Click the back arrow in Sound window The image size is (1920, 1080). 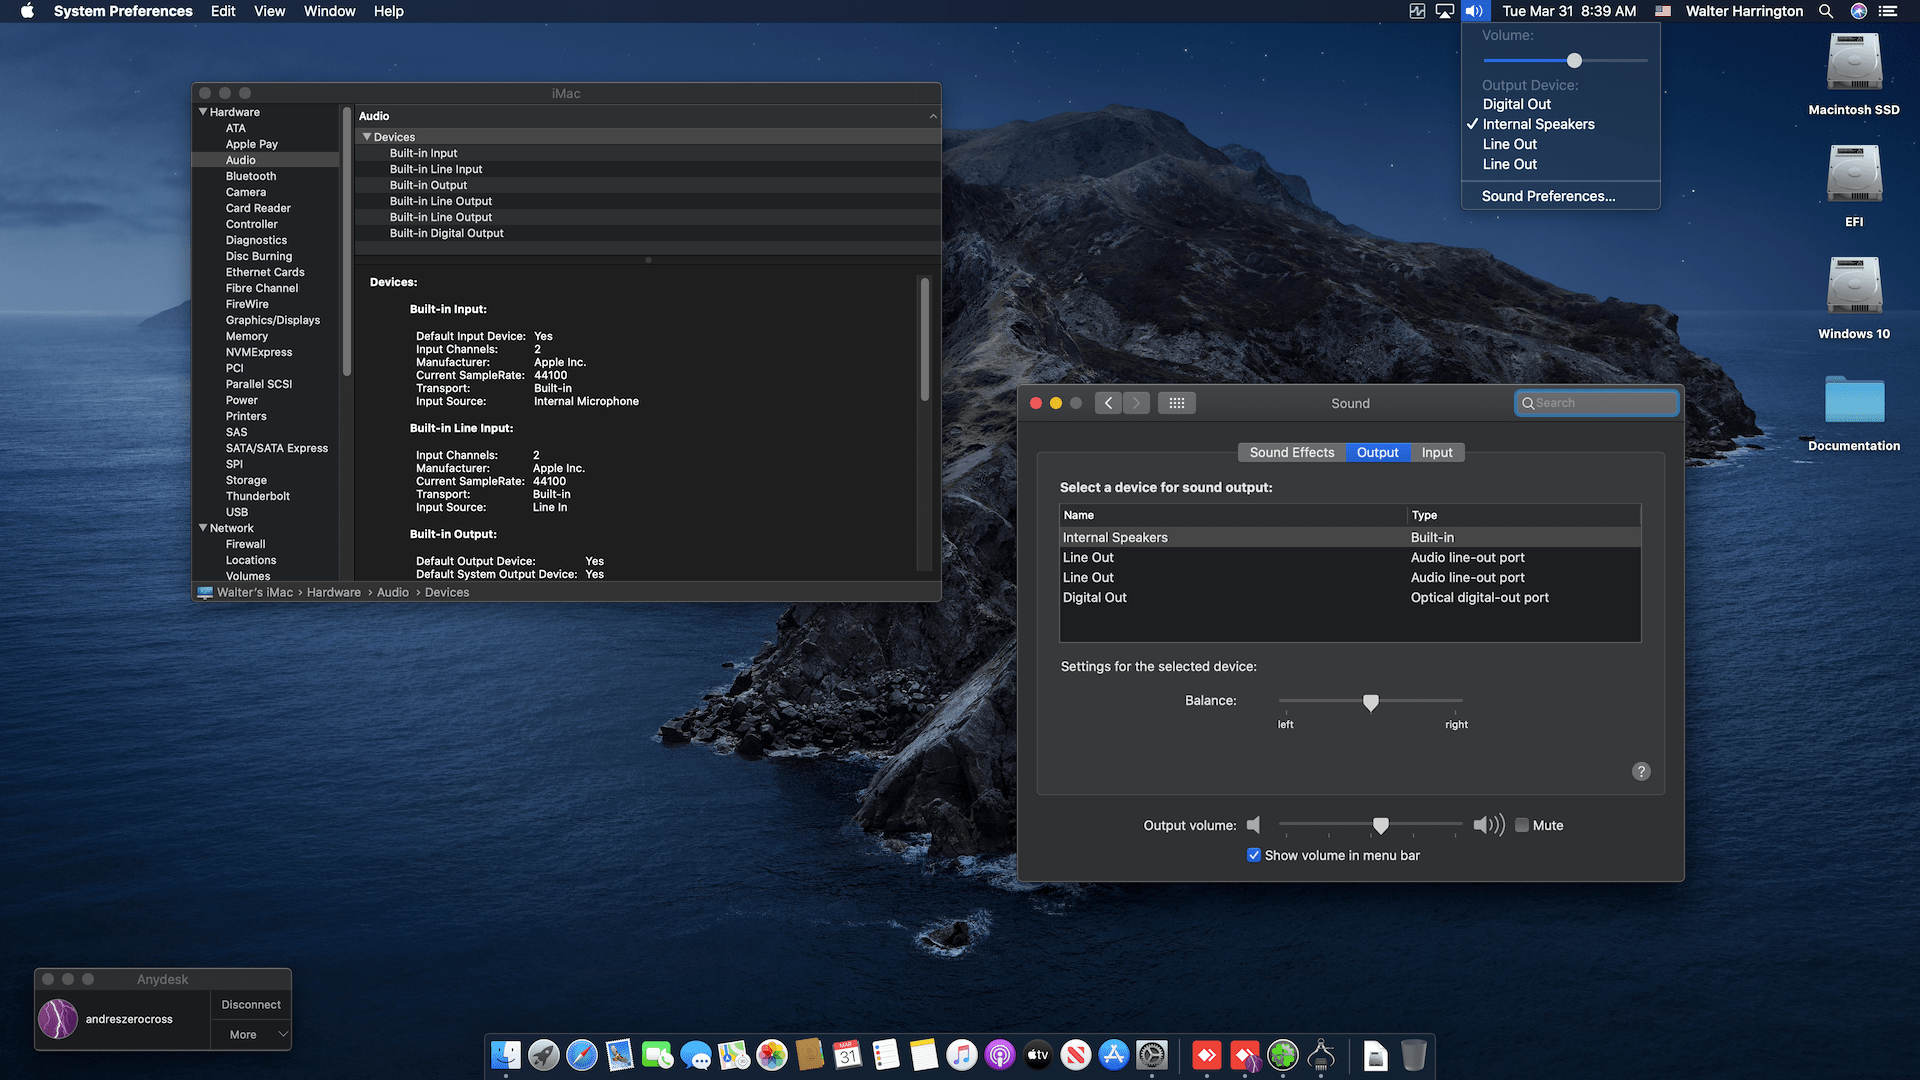point(1108,403)
